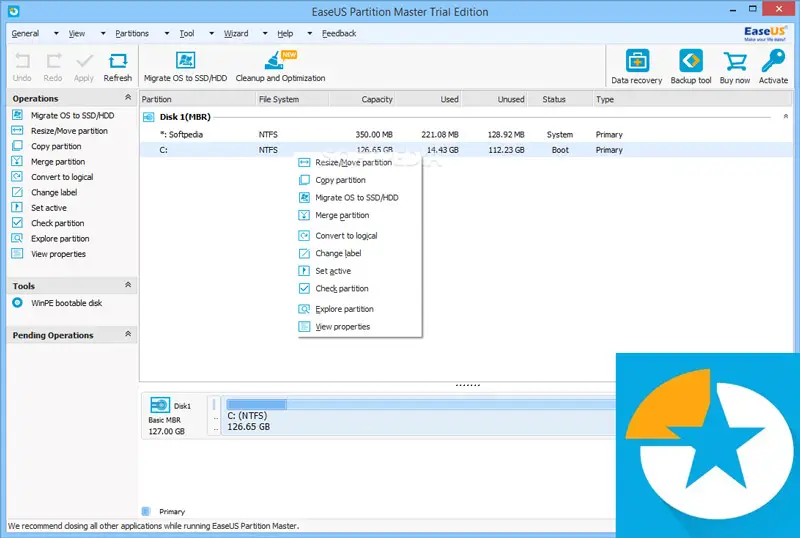Open the Wizard menu dropdown arrow

pyautogui.click(x=265, y=33)
